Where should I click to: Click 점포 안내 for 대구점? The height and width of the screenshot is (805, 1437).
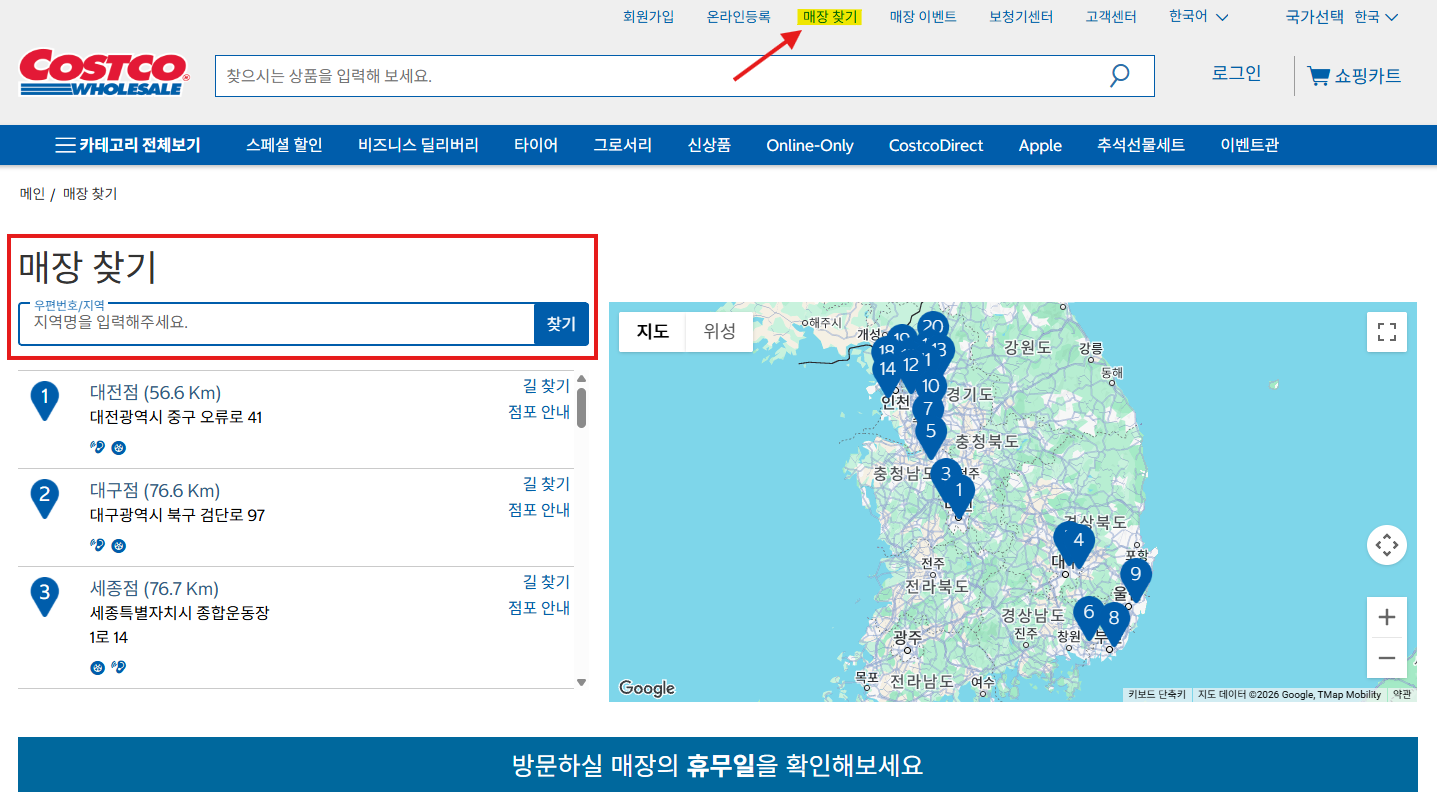click(539, 510)
